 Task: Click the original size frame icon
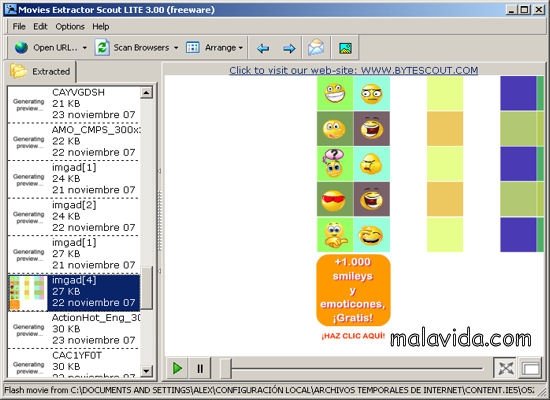(531, 368)
